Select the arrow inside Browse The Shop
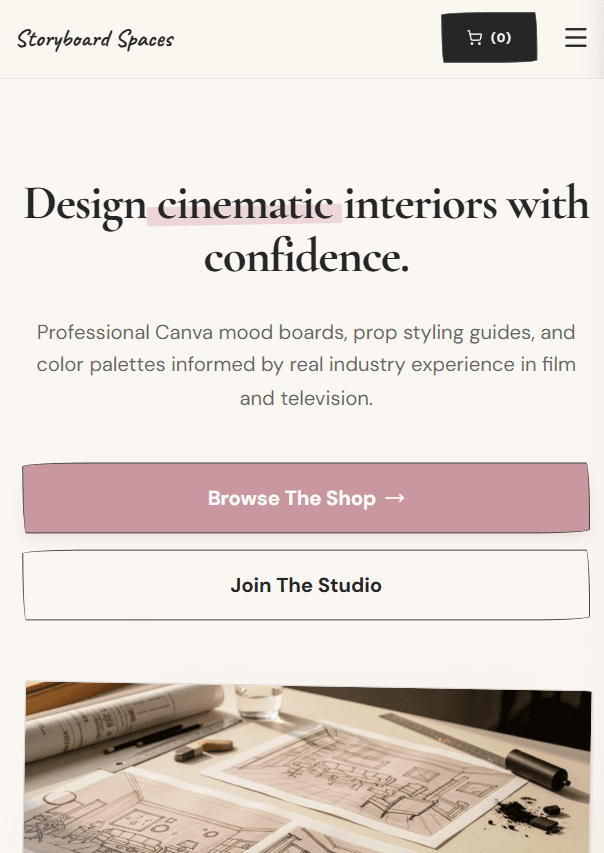The height and width of the screenshot is (853, 604). pyautogui.click(x=396, y=498)
